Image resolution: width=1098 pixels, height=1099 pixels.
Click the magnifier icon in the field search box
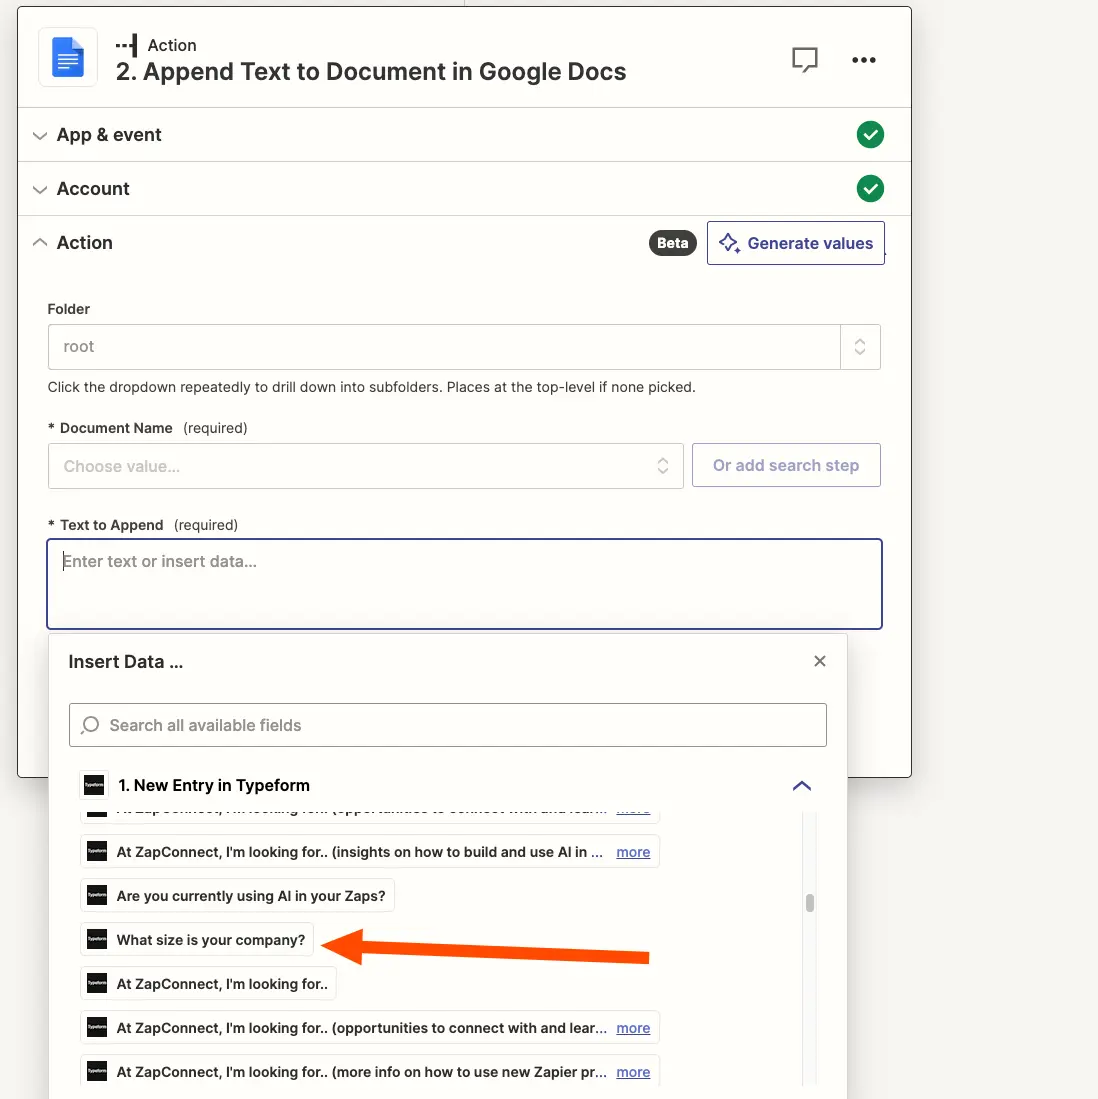pos(90,725)
